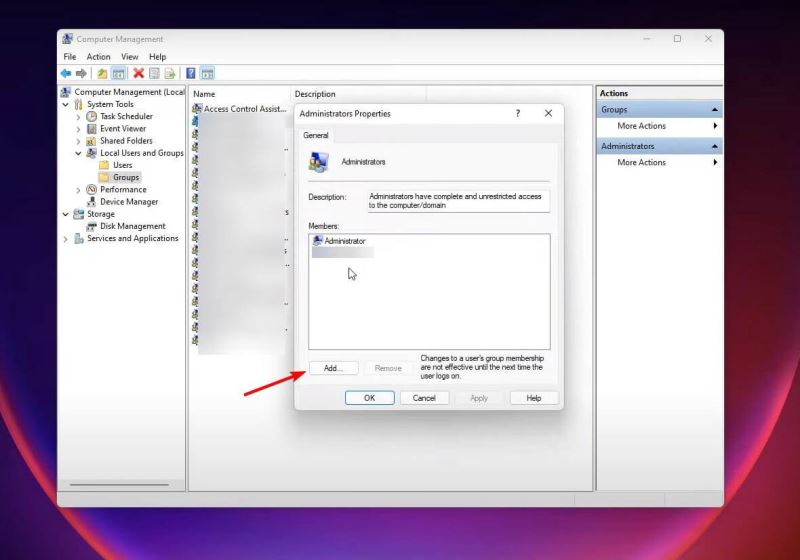The image size is (800, 560).
Task: Click the Up one level toolbar icon
Action: [102, 73]
